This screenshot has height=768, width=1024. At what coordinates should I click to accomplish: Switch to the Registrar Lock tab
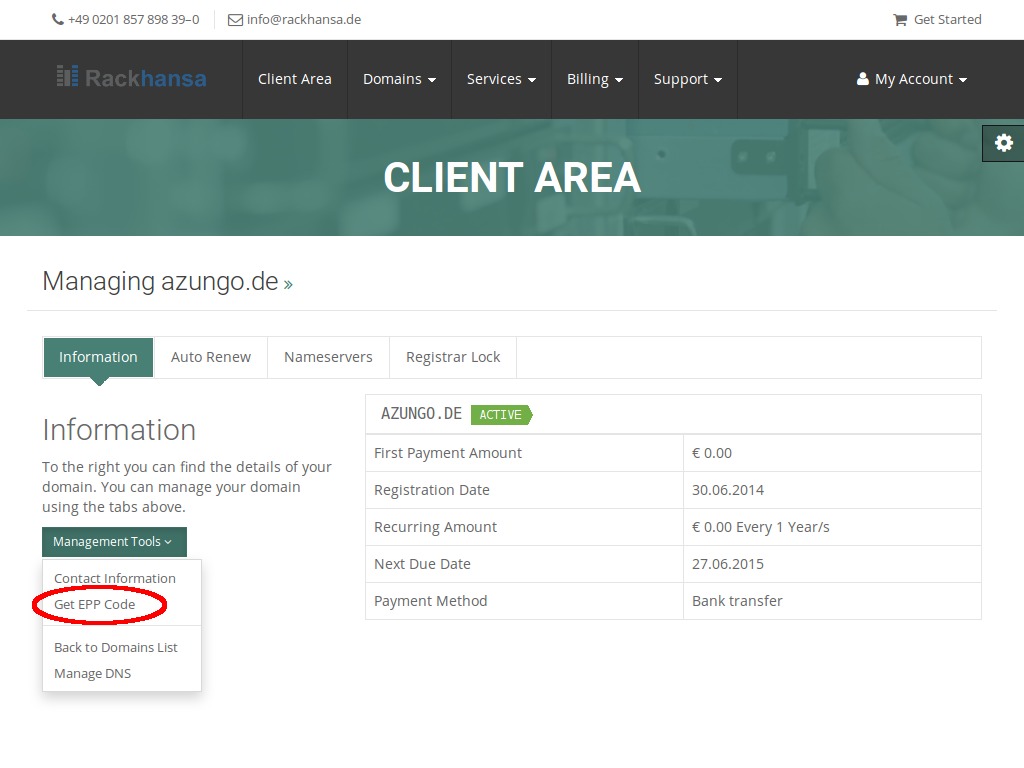[453, 357]
